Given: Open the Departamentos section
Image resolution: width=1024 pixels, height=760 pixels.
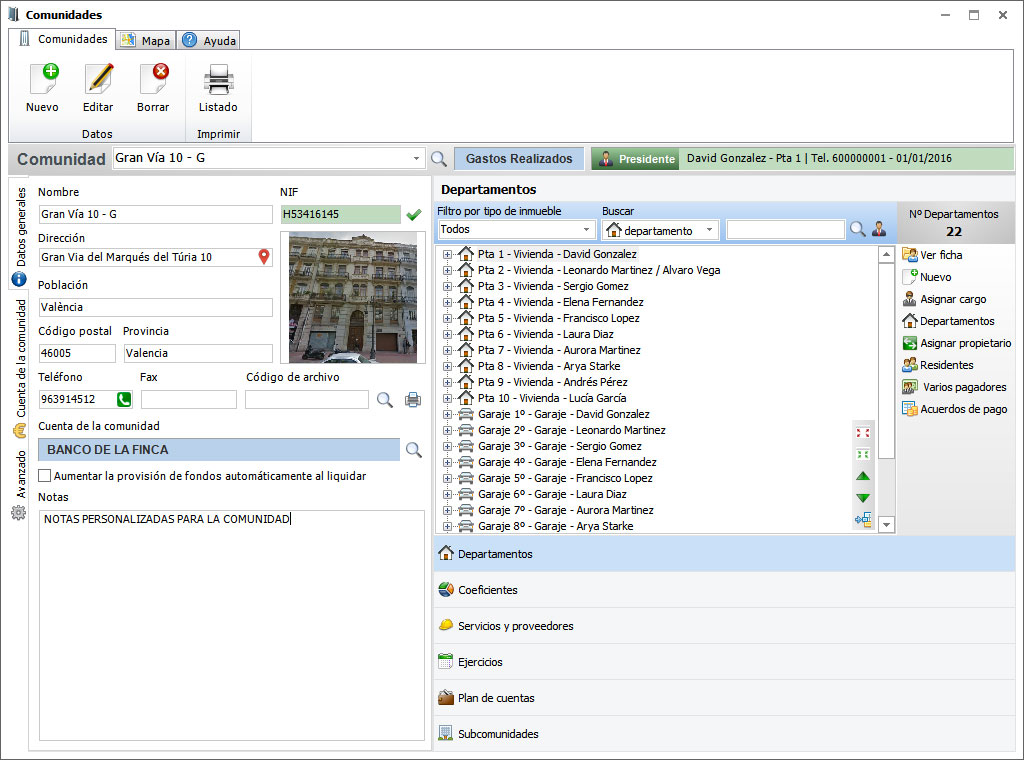Looking at the screenshot, I should click(724, 554).
